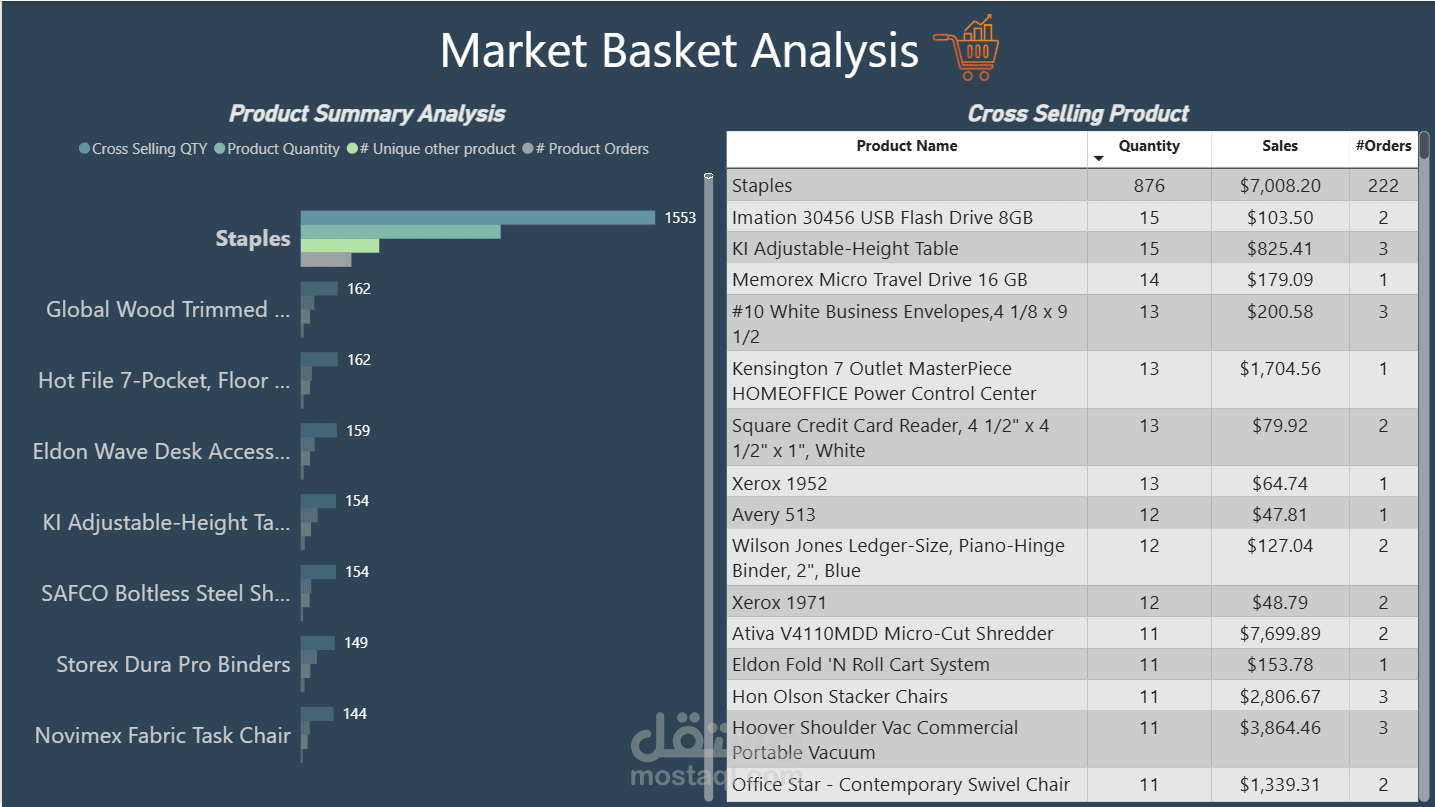Image resolution: width=1435 pixels, height=807 pixels.
Task: Click the gray Product Orders bar for Staples
Action: (326, 260)
